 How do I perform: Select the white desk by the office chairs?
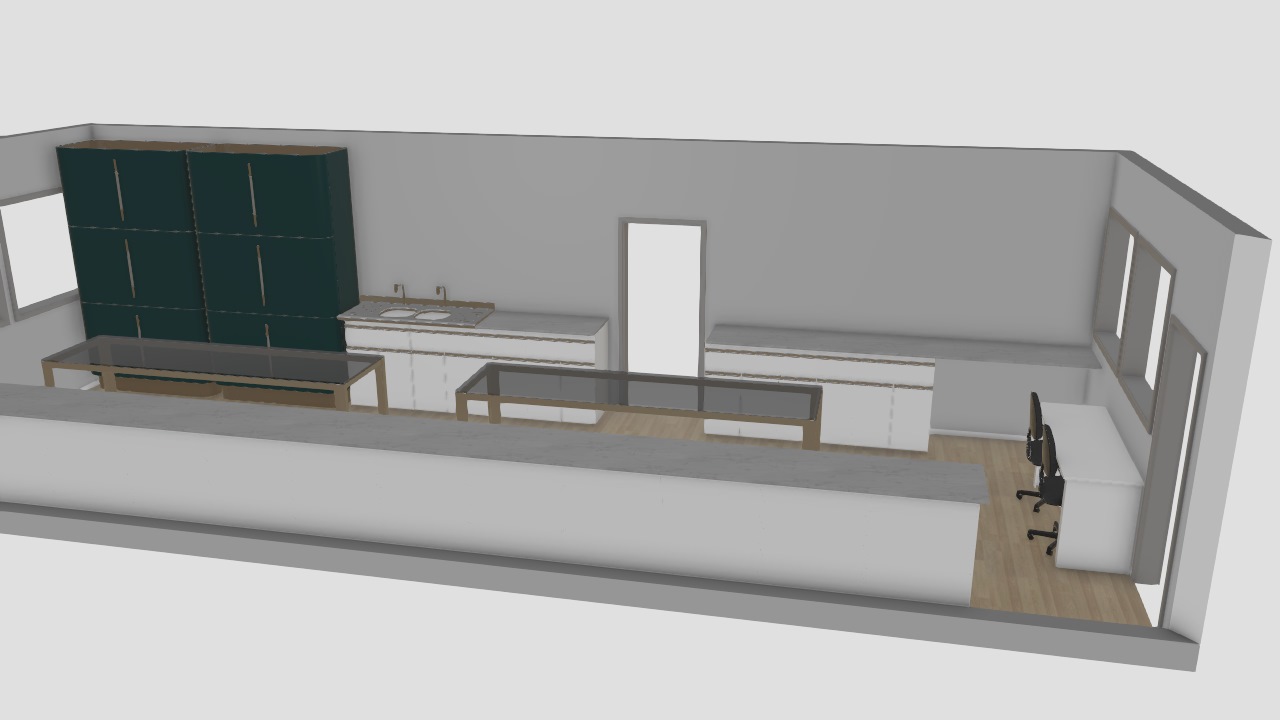[x=1095, y=486]
